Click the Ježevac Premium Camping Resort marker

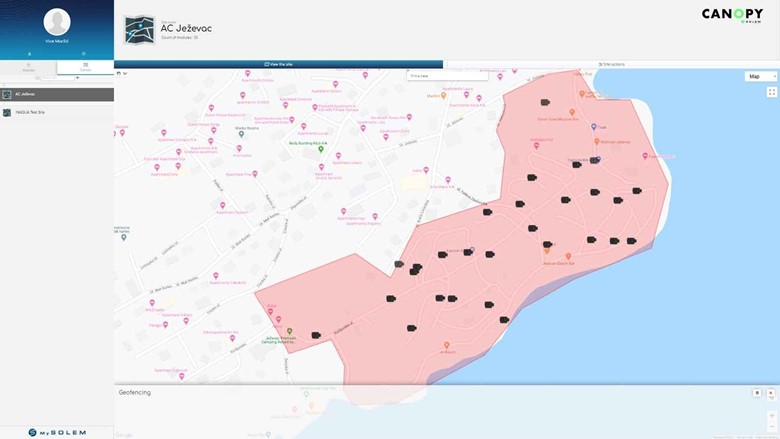click(x=290, y=331)
